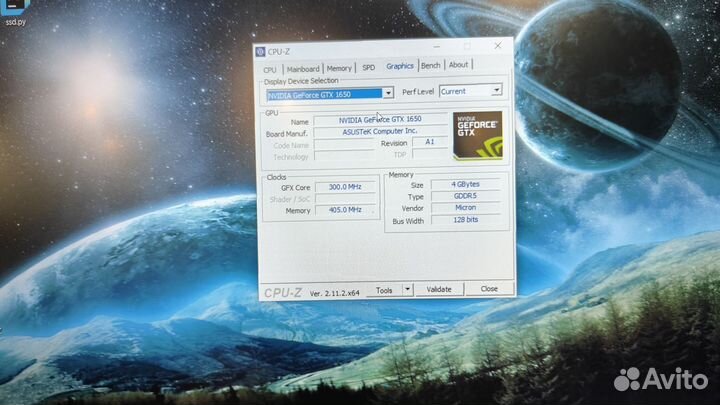Expand the Tools dropdown arrow
This screenshot has width=720, height=405.
coord(407,289)
